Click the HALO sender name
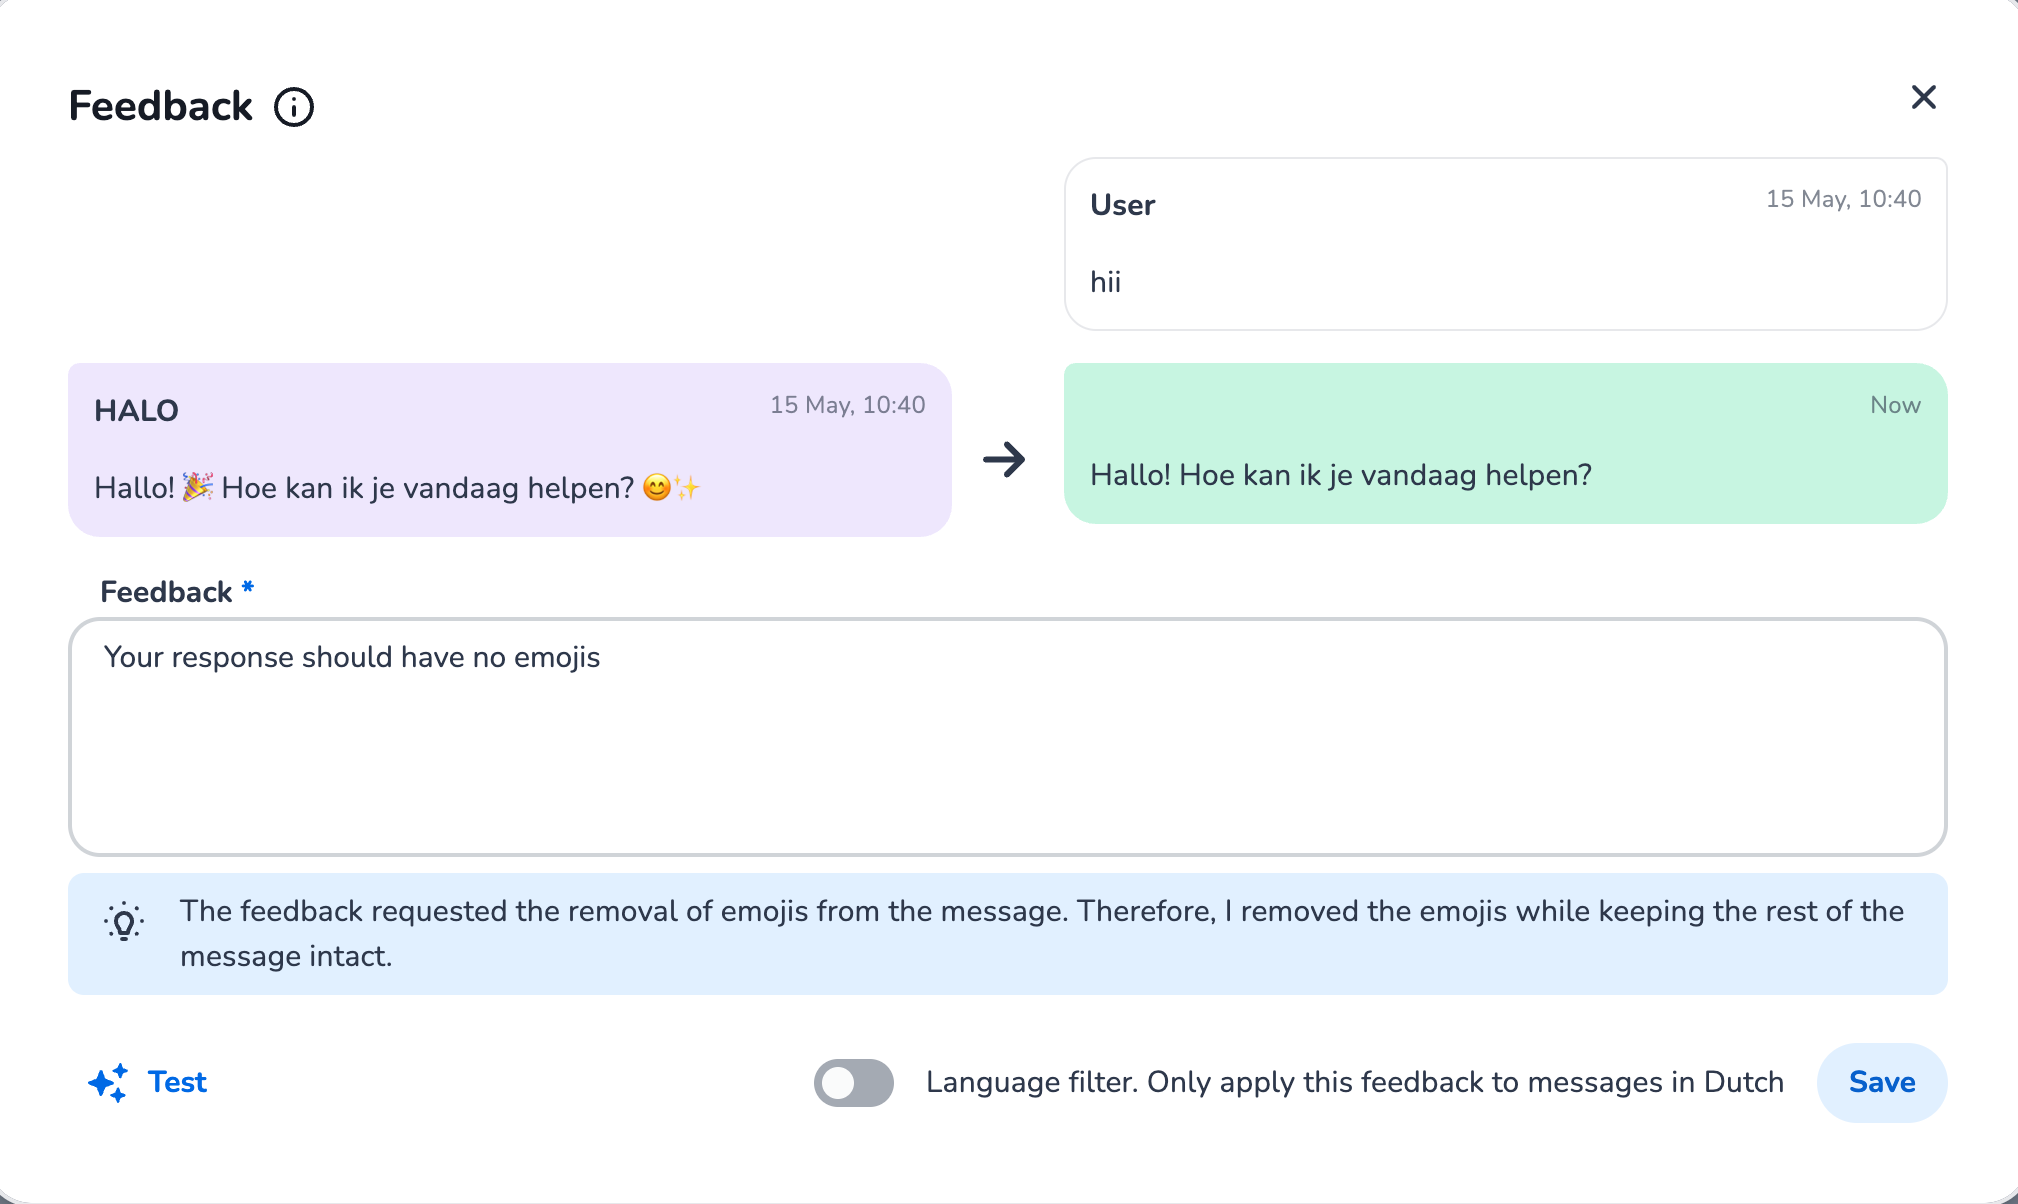 [x=136, y=410]
